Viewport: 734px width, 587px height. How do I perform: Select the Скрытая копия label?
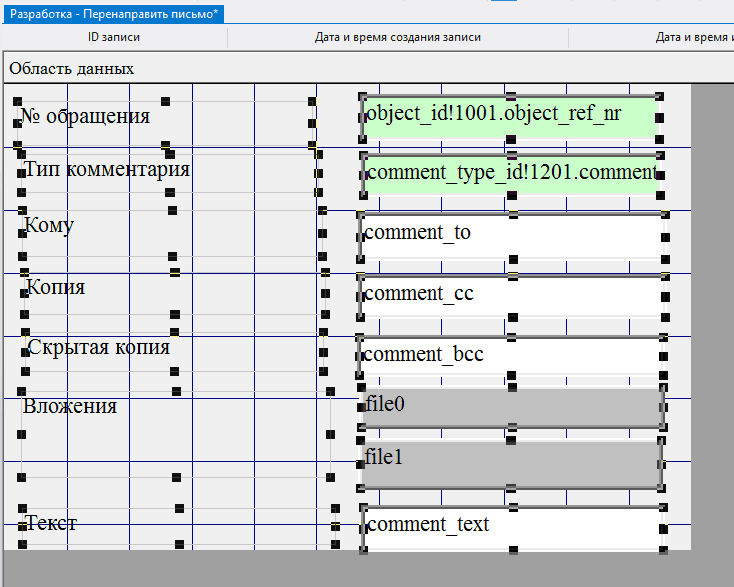coord(99,347)
